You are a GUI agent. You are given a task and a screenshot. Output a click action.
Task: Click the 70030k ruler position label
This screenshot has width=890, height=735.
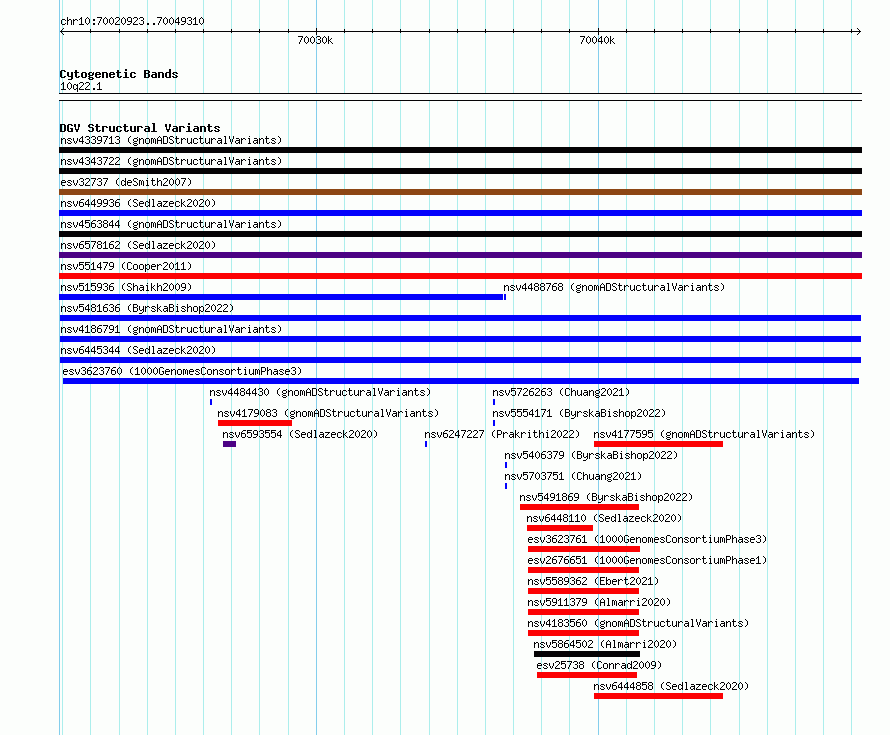(x=315, y=40)
